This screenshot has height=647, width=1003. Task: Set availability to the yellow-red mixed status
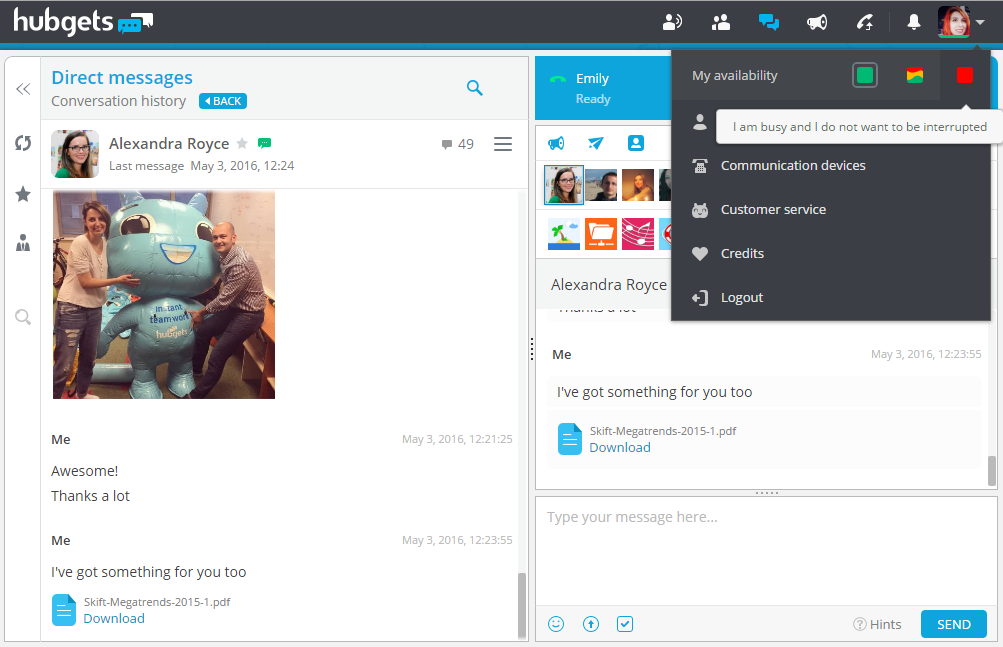(915, 76)
